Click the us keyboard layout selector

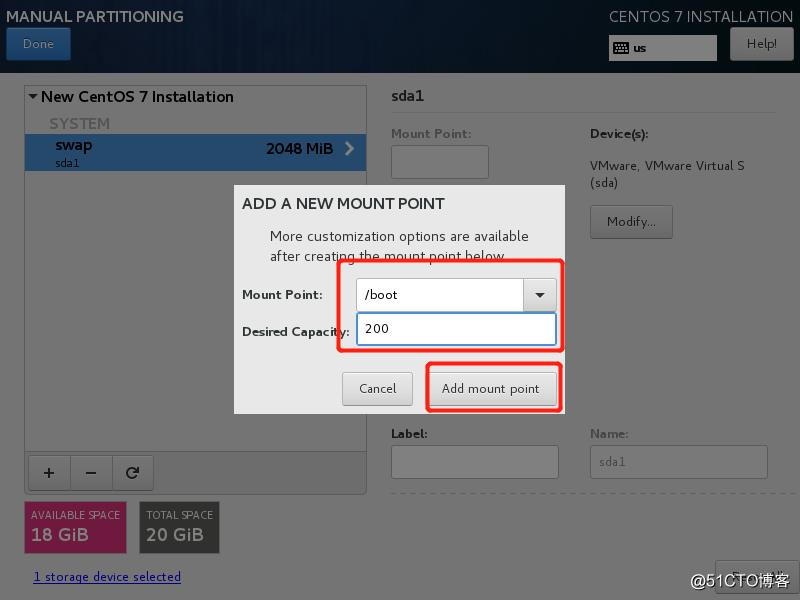pyautogui.click(x=663, y=48)
